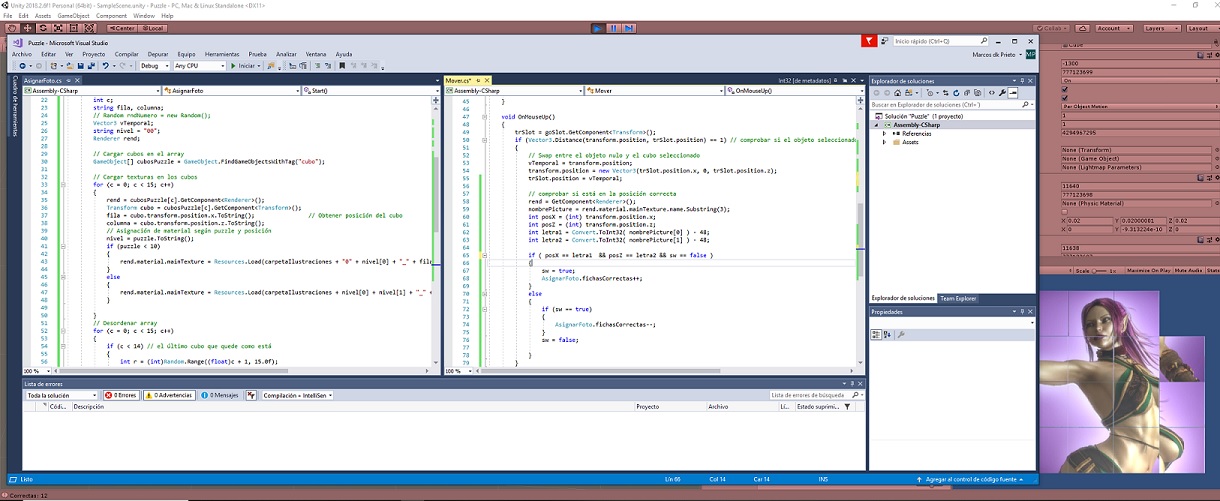Open Depurar menu in Visual Studio
Screen dimensions: 1220x501
(x=158, y=54)
